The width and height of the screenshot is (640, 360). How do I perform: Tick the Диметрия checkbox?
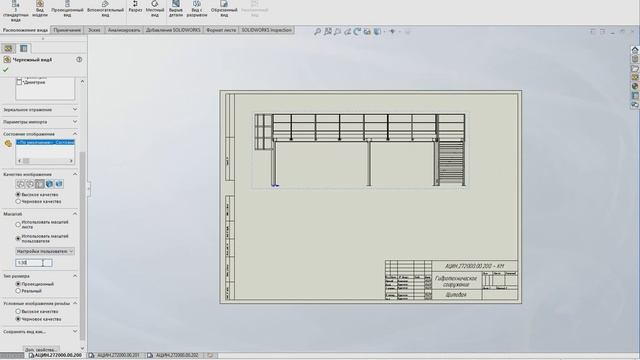pos(19,82)
